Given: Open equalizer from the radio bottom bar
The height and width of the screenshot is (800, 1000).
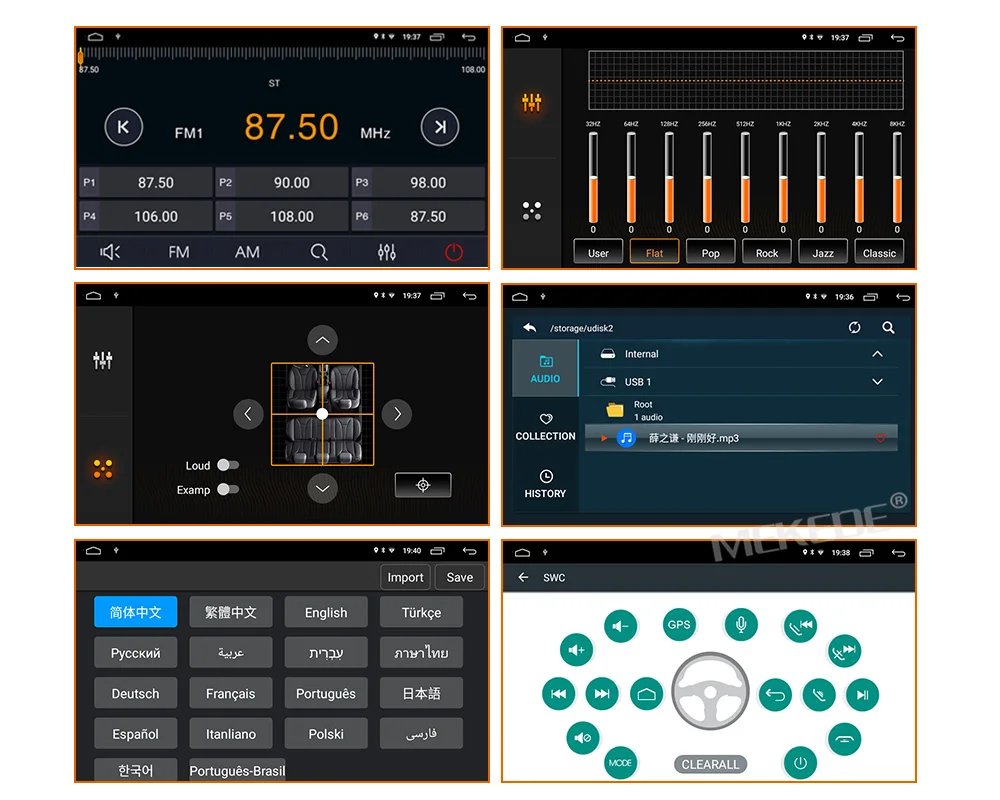Looking at the screenshot, I should pyautogui.click(x=386, y=252).
